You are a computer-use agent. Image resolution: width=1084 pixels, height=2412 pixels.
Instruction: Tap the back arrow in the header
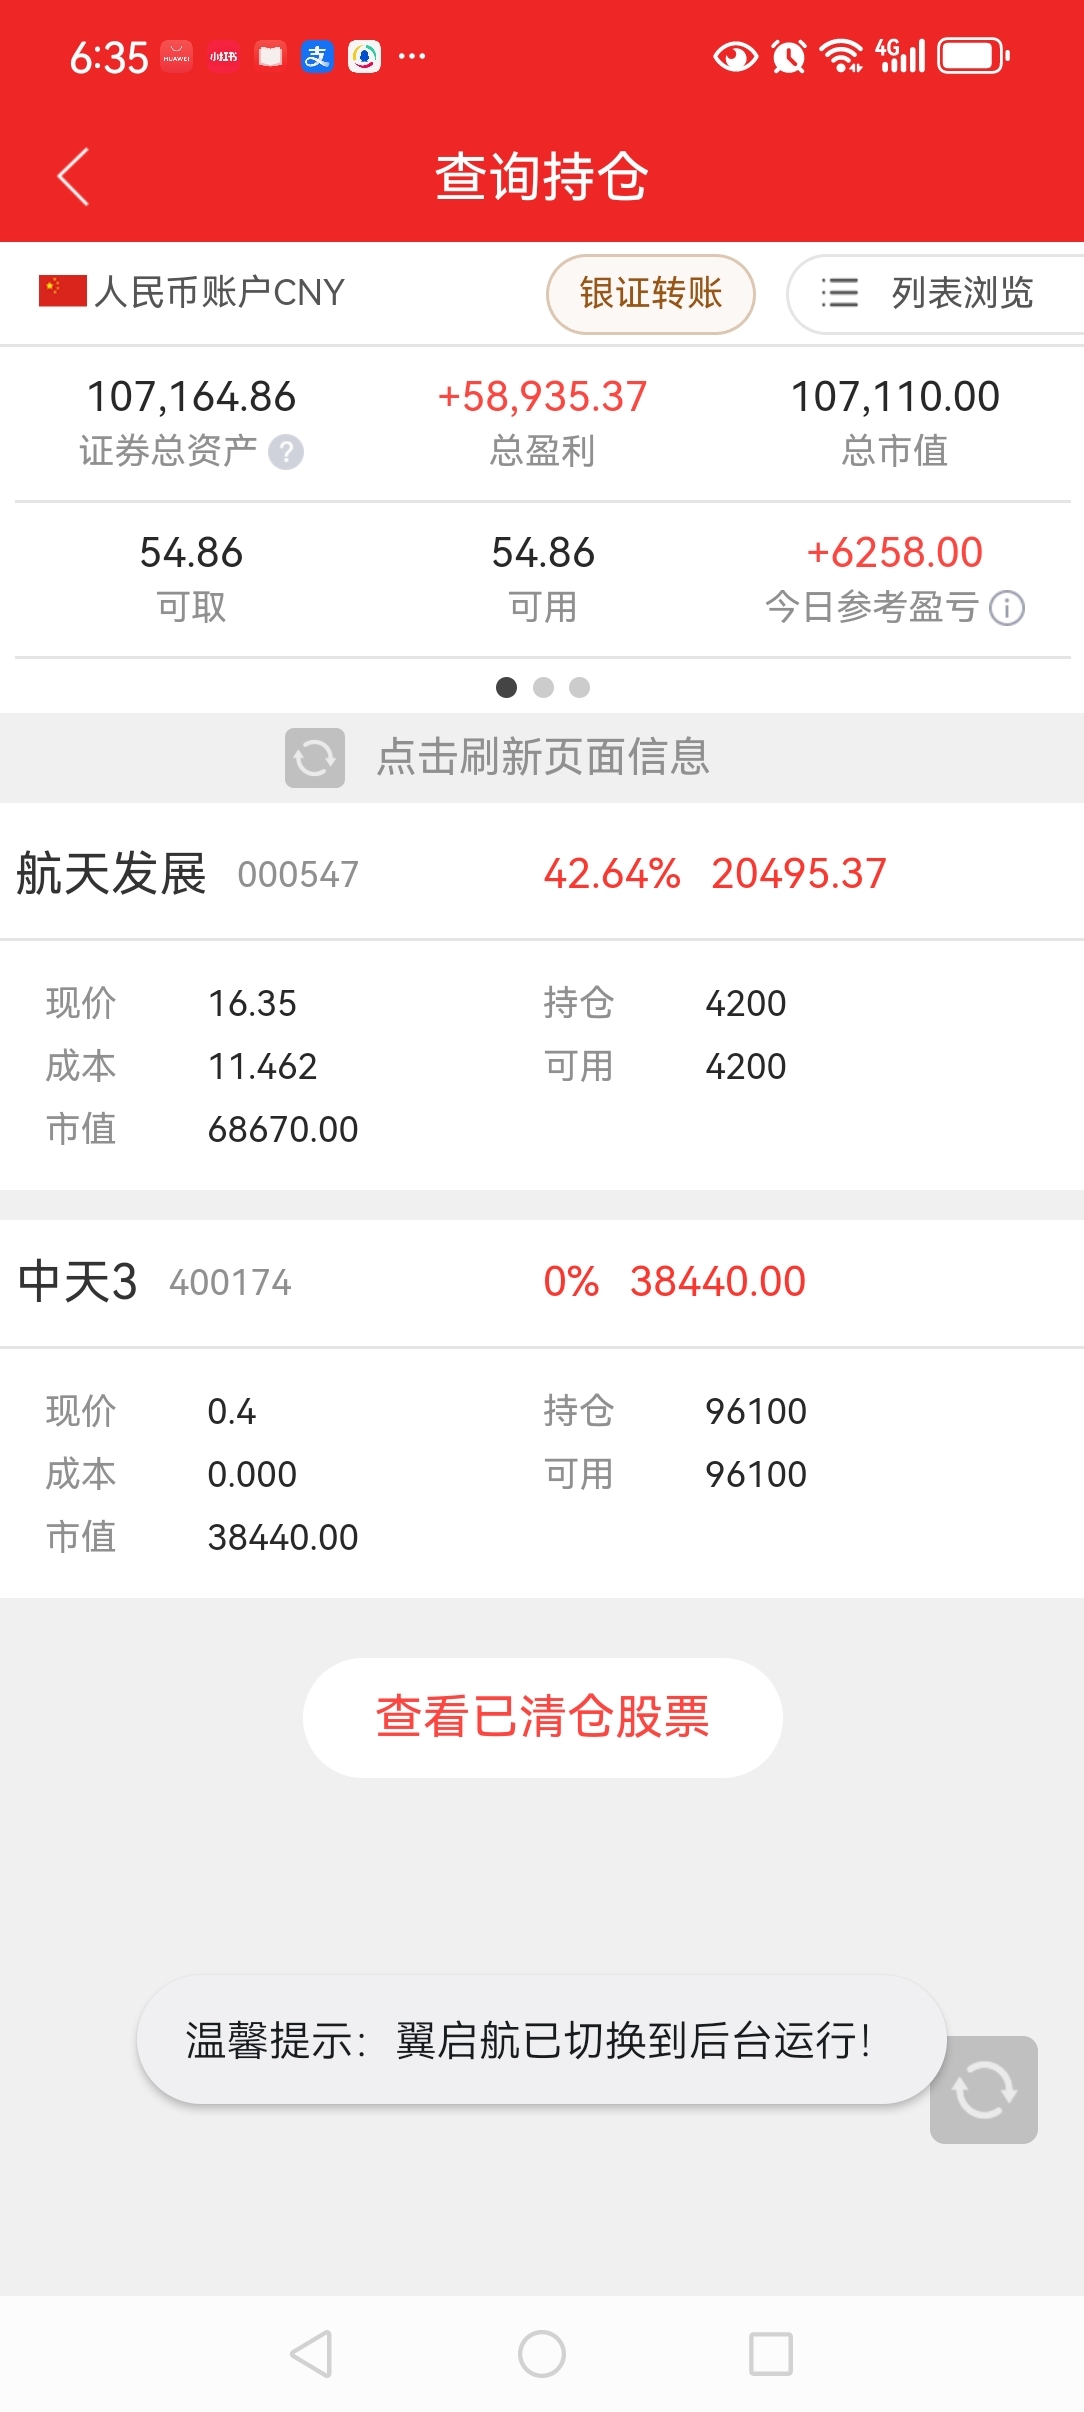[x=73, y=177]
